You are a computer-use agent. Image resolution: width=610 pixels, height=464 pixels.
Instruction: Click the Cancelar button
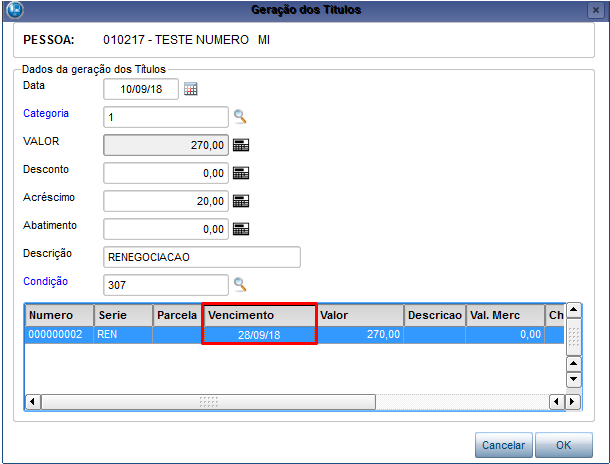503,445
